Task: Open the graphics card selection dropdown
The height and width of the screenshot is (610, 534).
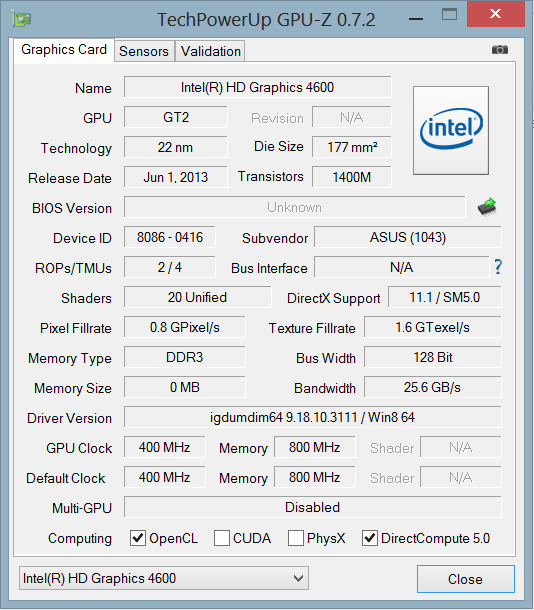Action: pos(164,578)
